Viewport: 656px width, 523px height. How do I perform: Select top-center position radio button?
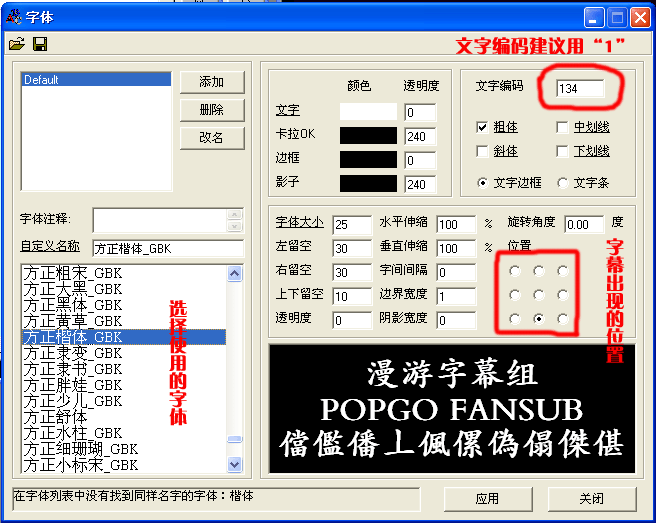[x=539, y=271]
